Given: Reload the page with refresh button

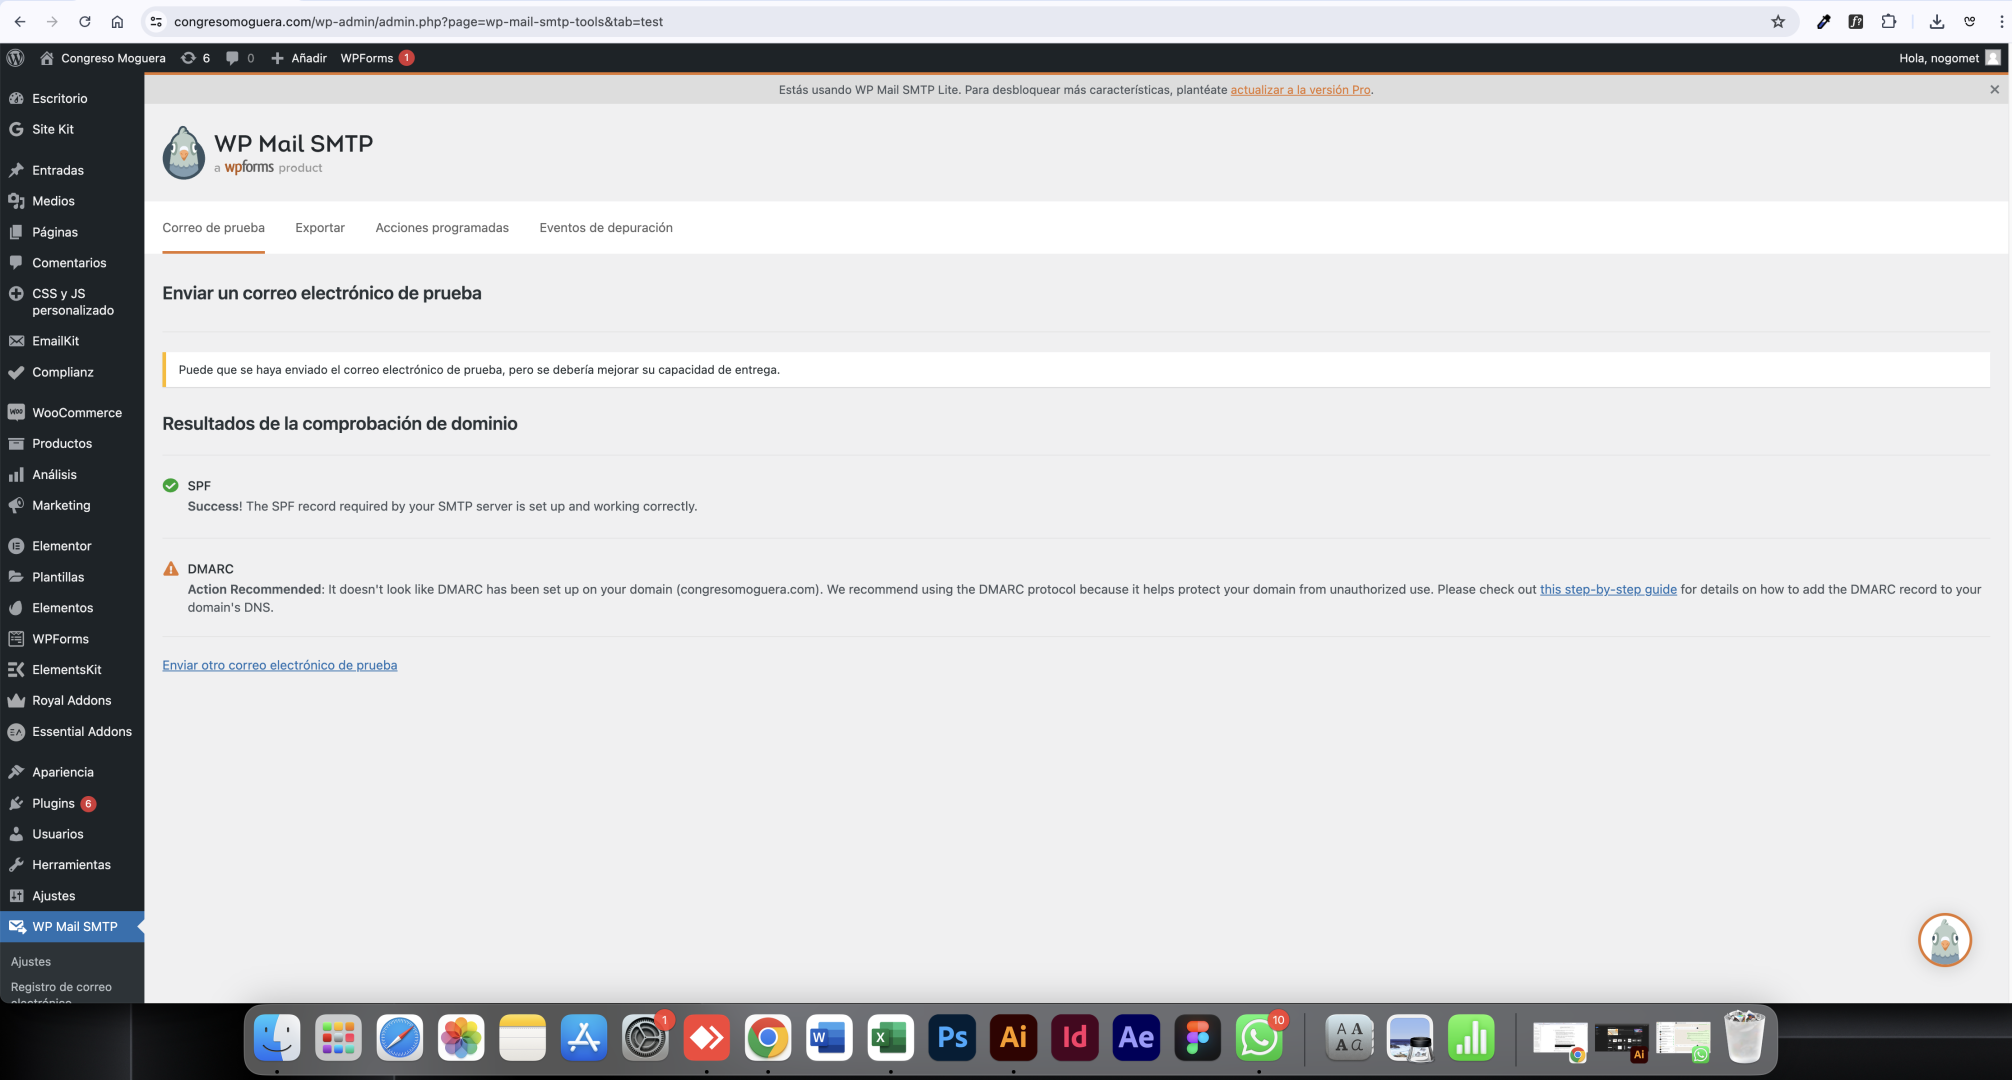Looking at the screenshot, I should coord(85,21).
